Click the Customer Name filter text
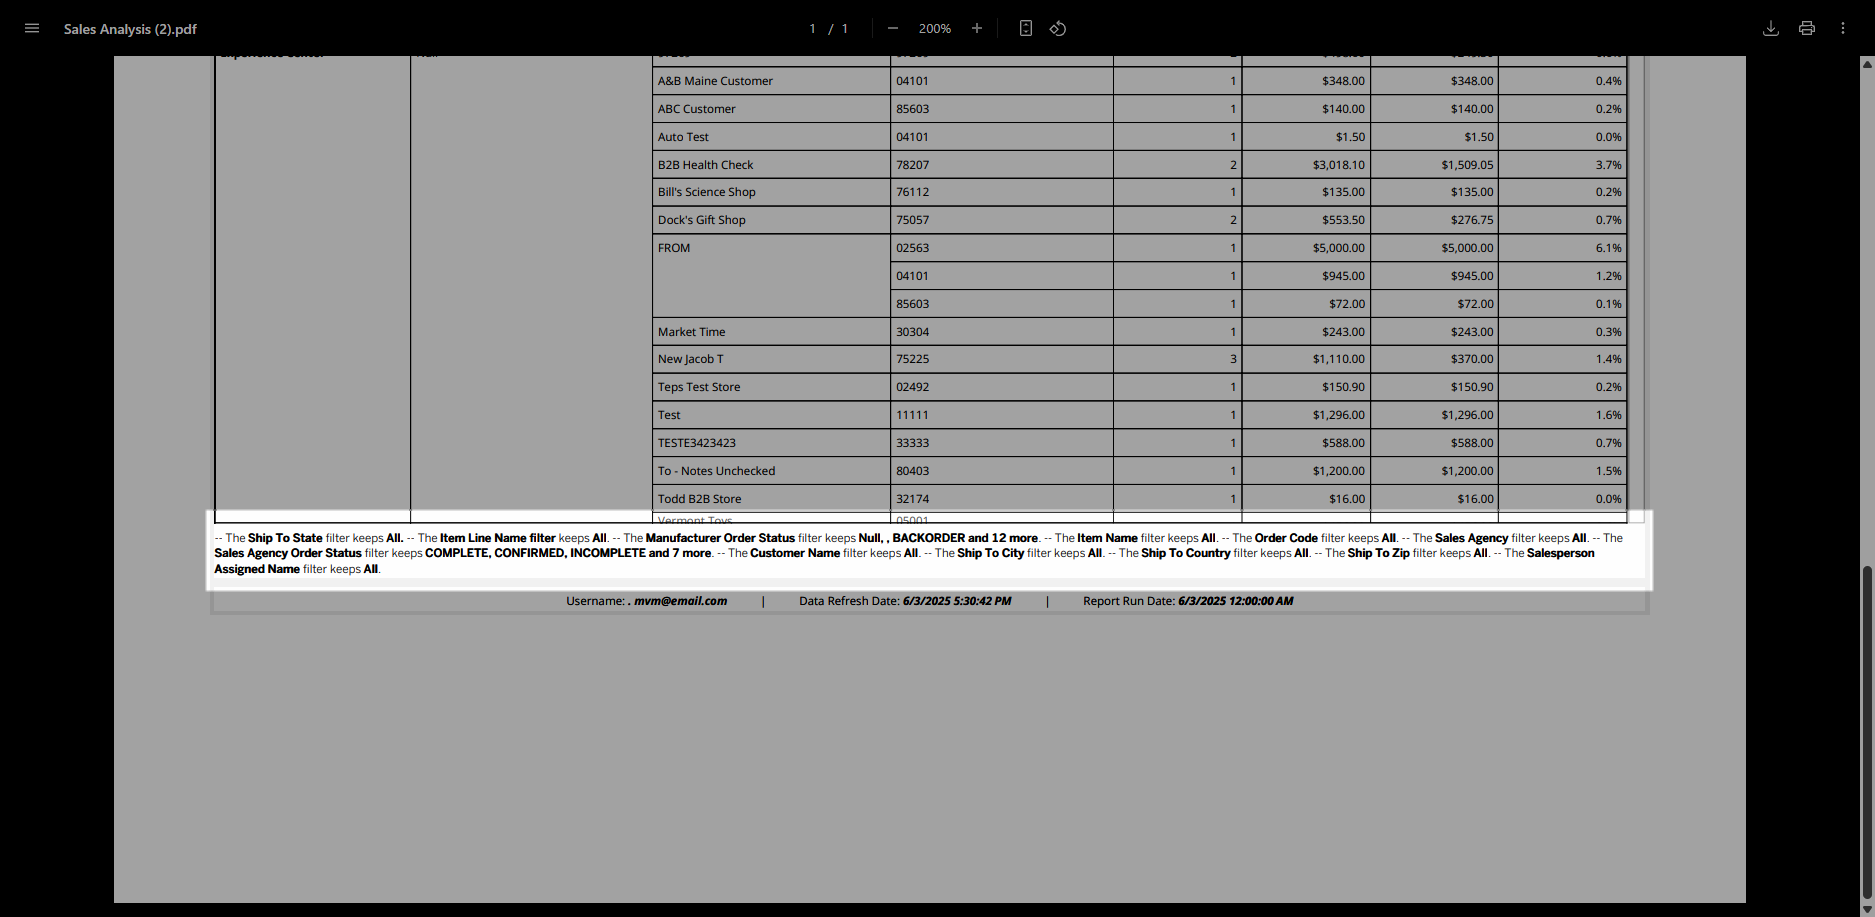The image size is (1875, 917). tap(795, 553)
